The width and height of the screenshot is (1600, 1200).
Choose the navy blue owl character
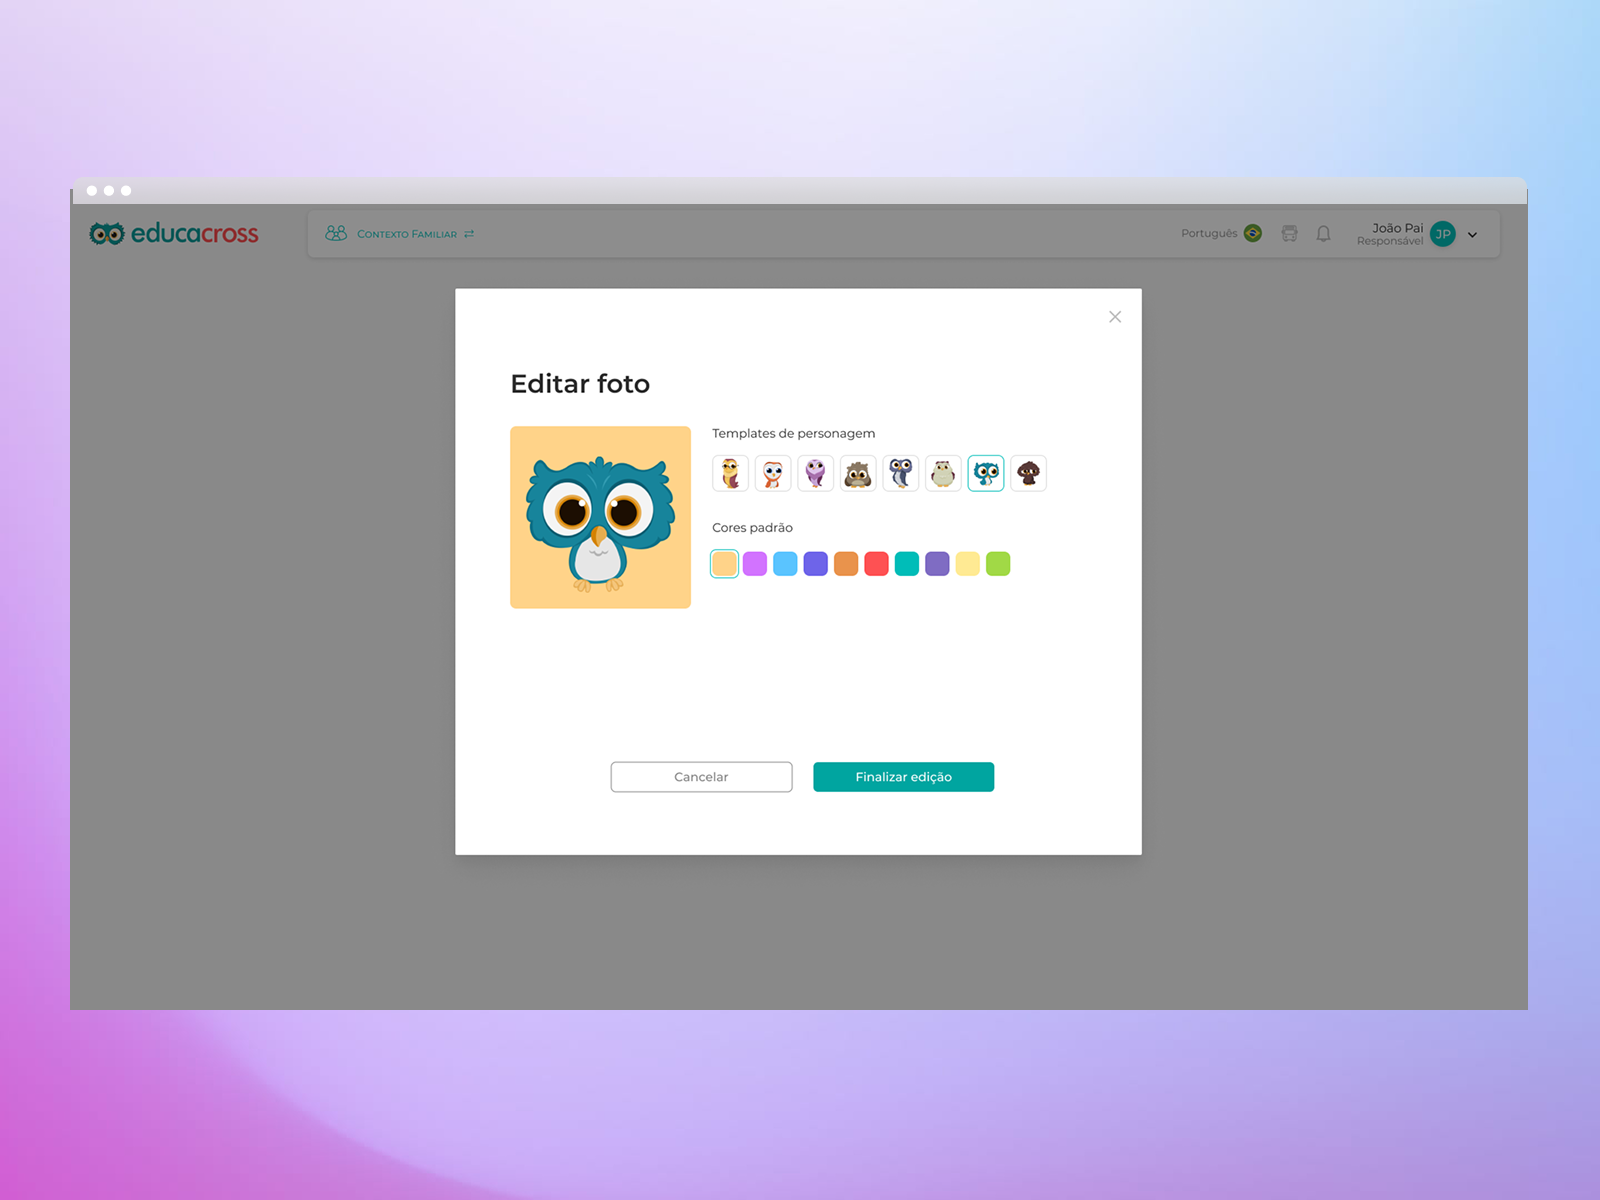coord(901,473)
